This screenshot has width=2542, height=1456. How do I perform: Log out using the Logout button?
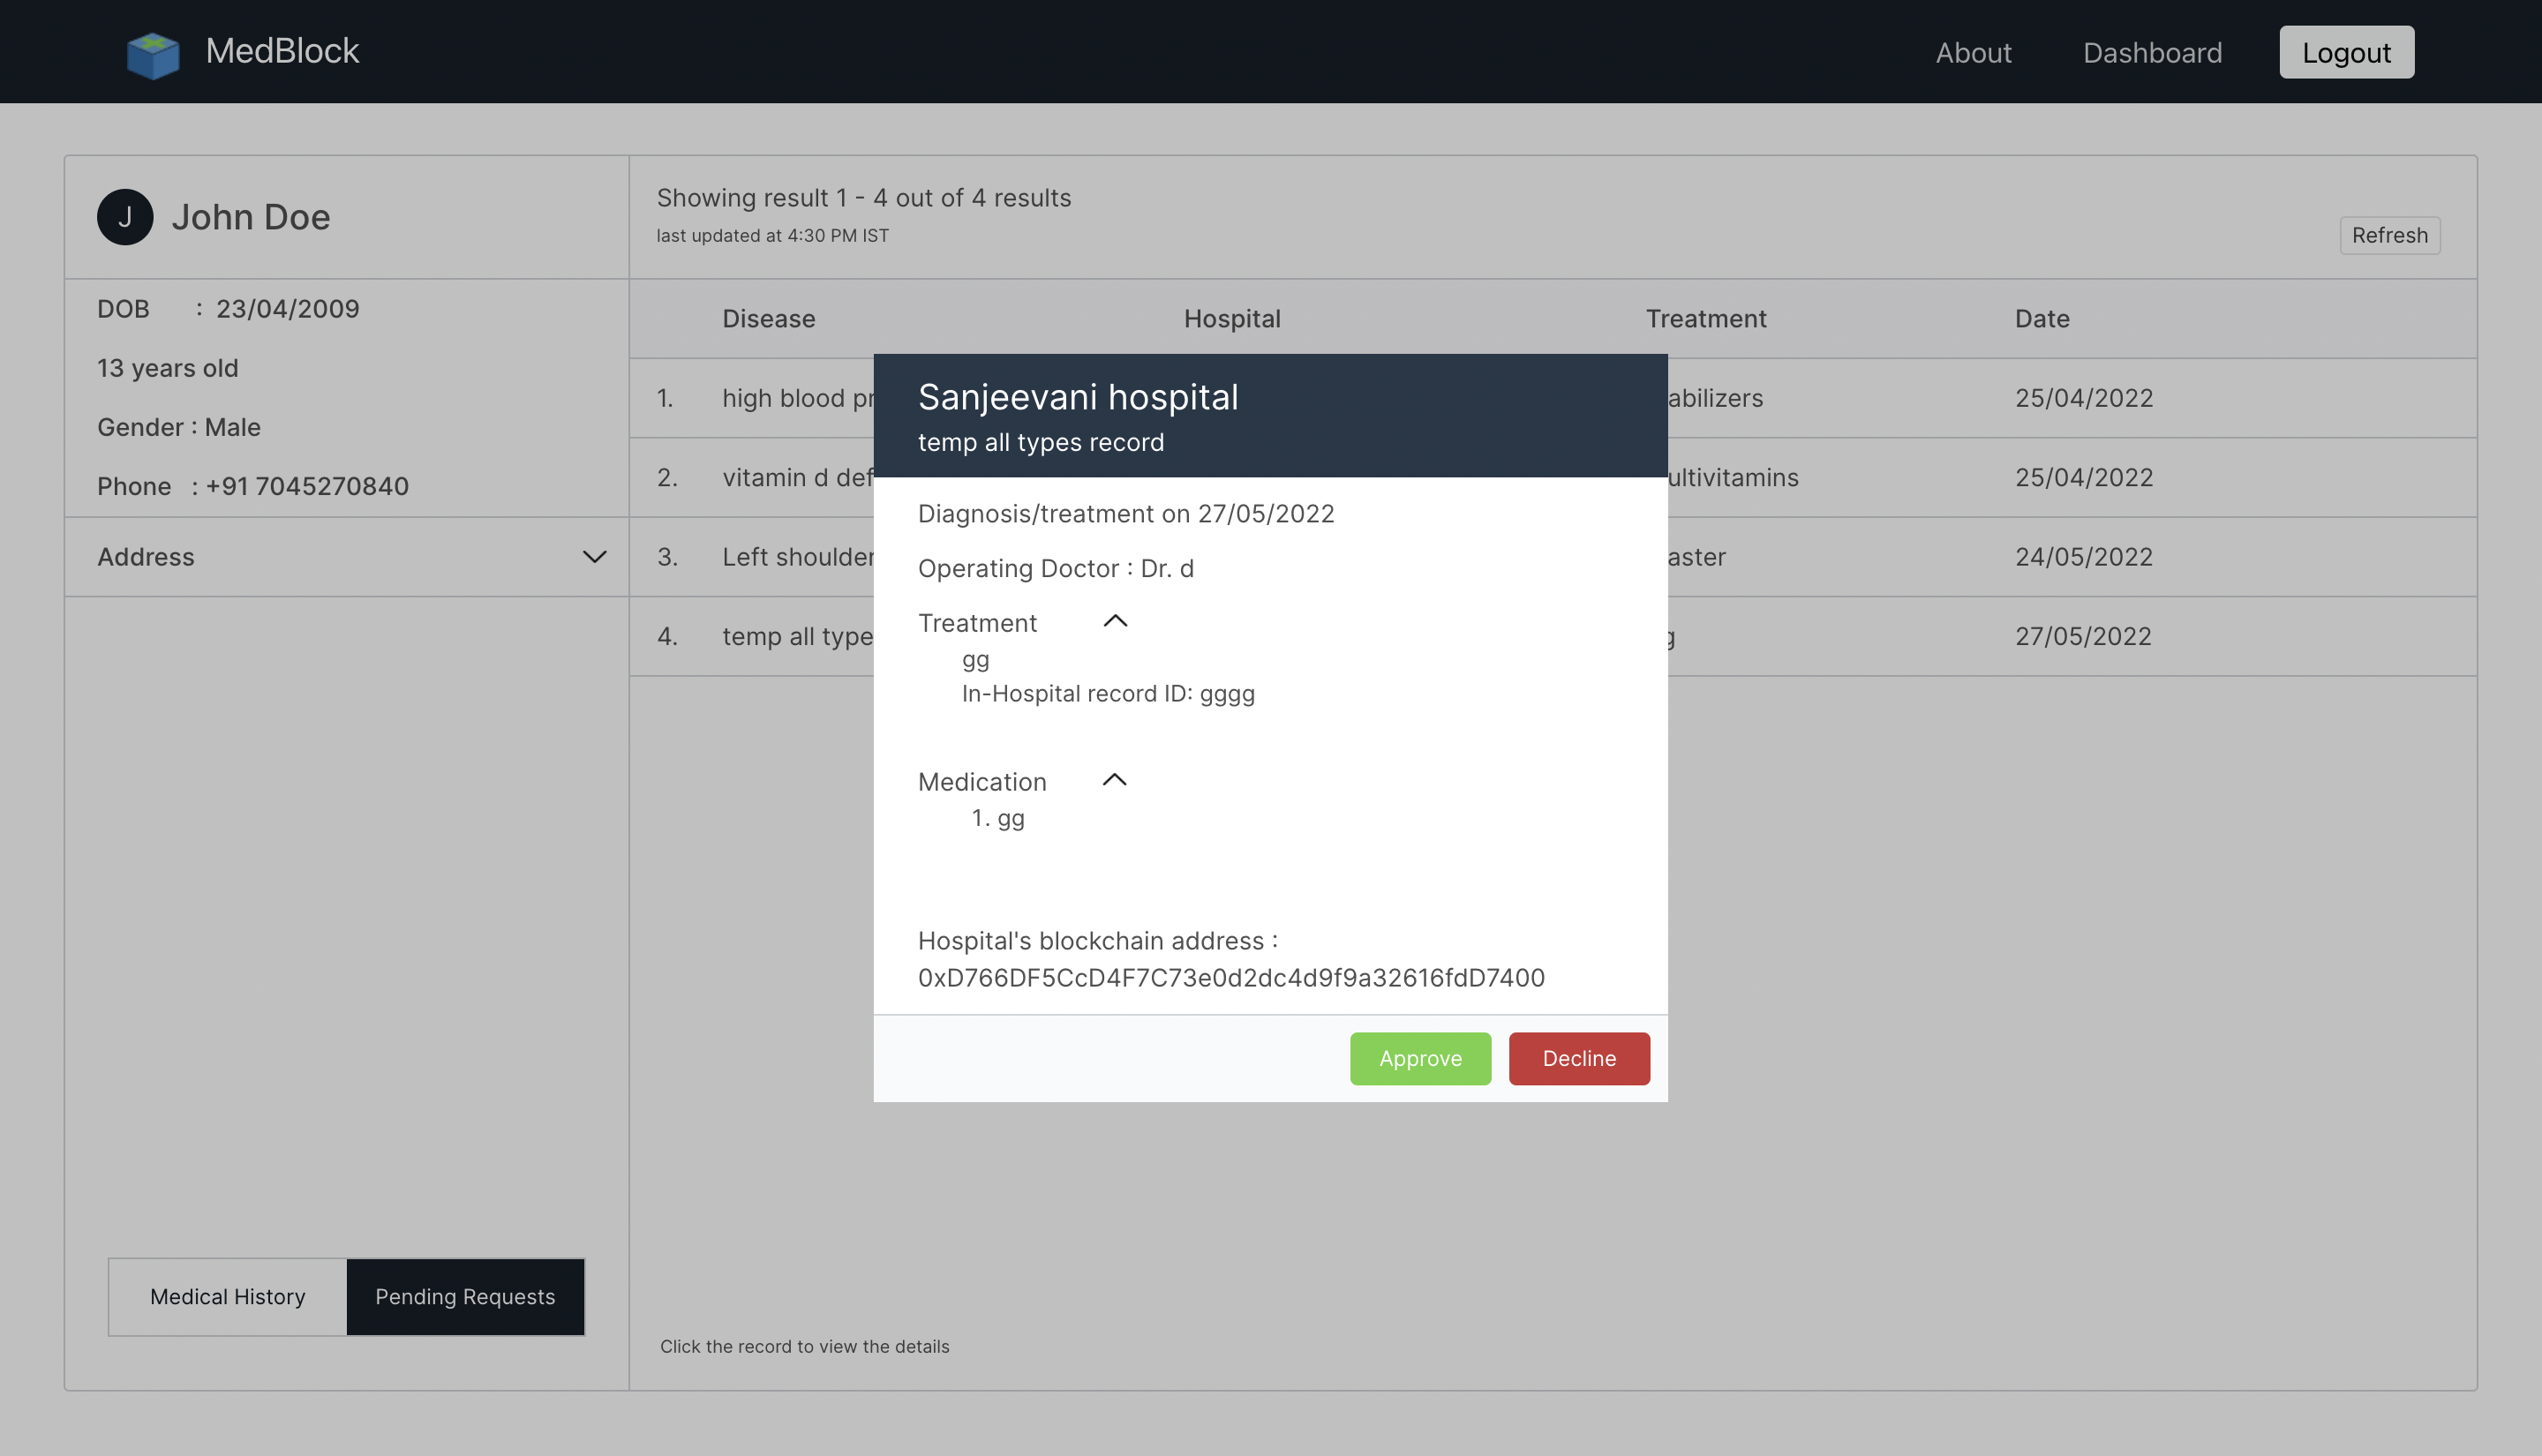(x=2345, y=52)
